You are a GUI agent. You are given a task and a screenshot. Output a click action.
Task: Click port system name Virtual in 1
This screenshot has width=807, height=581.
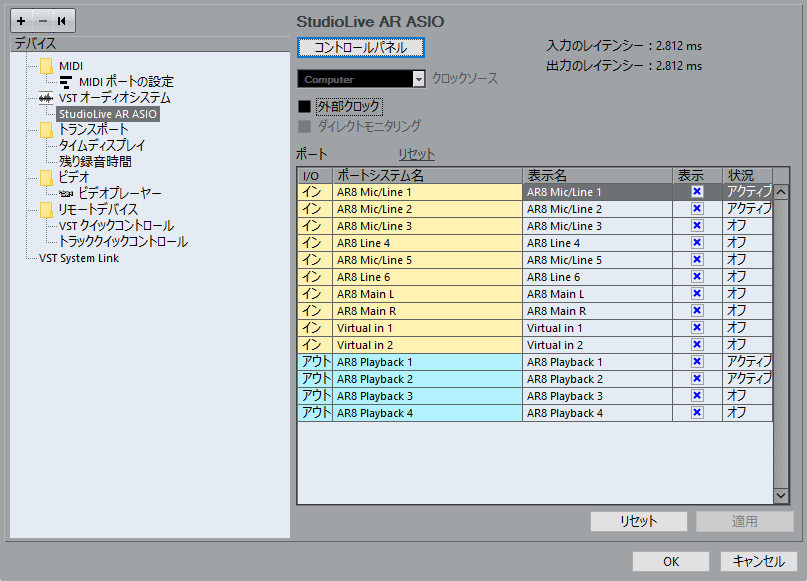(x=428, y=328)
